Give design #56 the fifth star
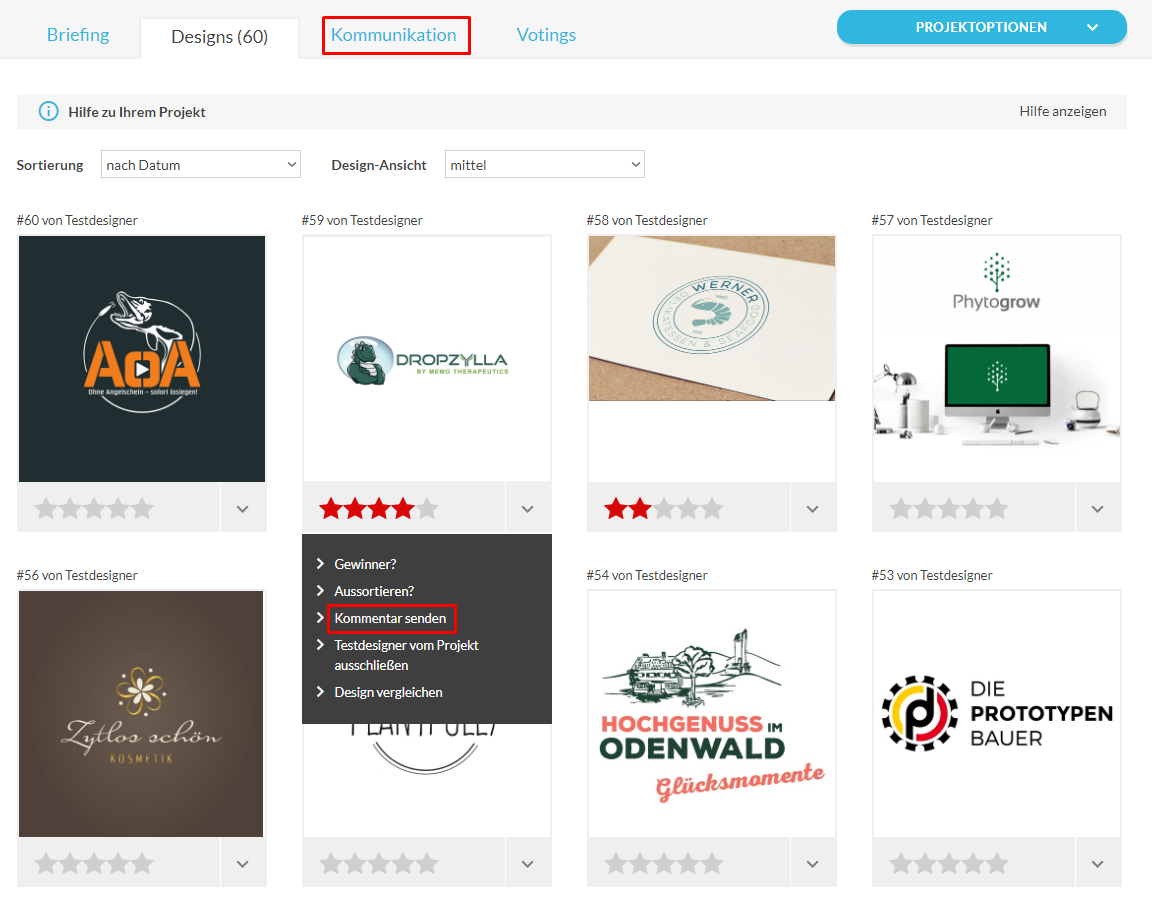 point(143,864)
